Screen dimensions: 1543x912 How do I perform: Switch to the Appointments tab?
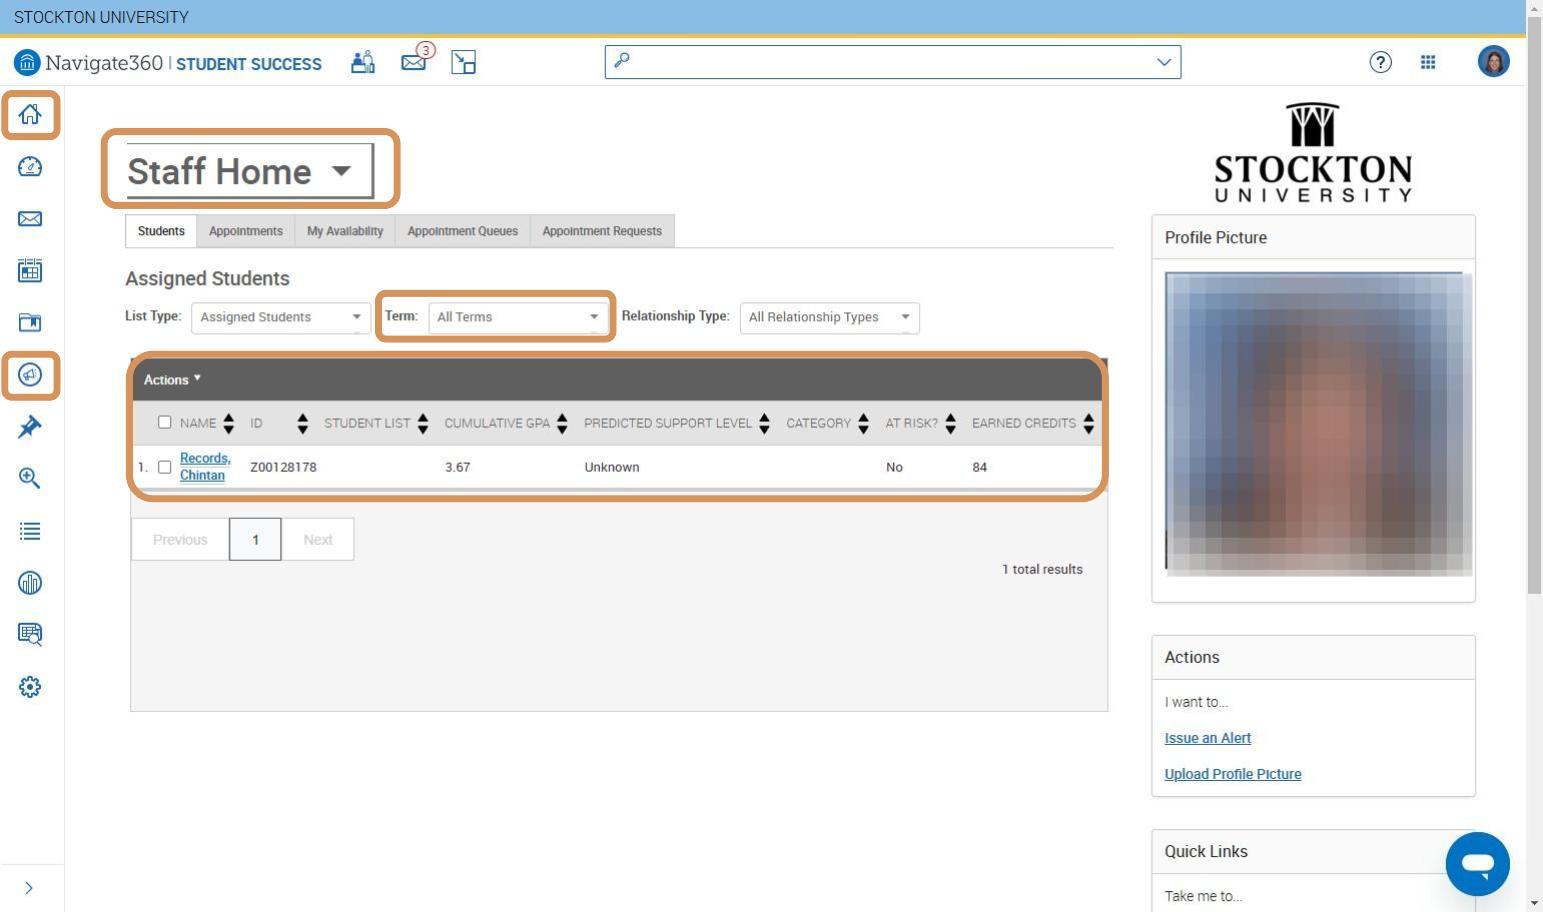[246, 231]
